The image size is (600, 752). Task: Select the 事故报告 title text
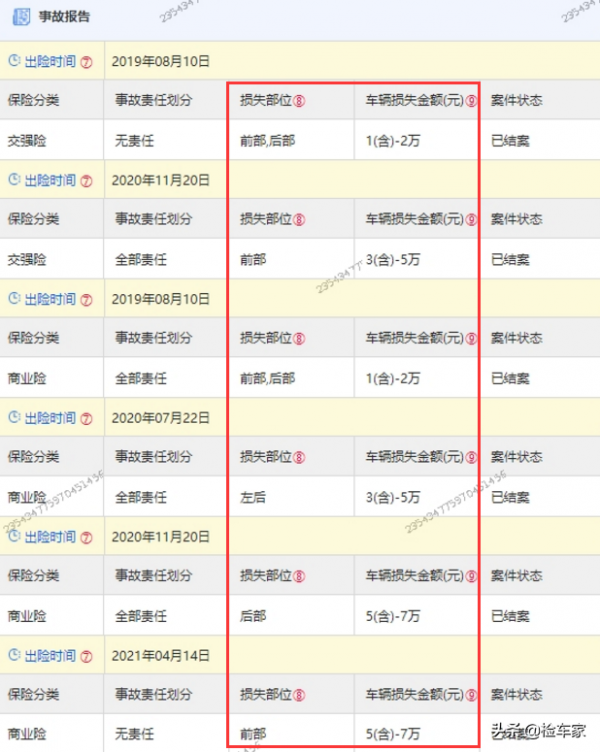64,17
